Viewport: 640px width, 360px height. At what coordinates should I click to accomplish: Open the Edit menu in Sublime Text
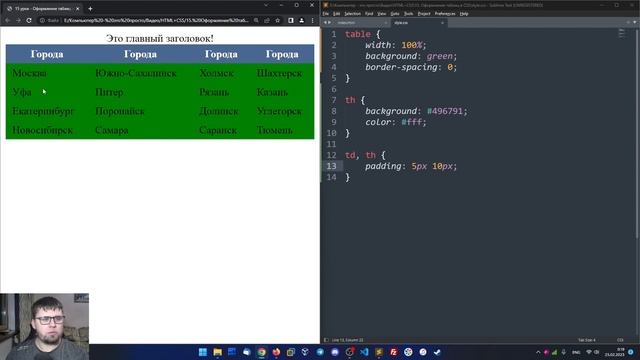(336, 13)
